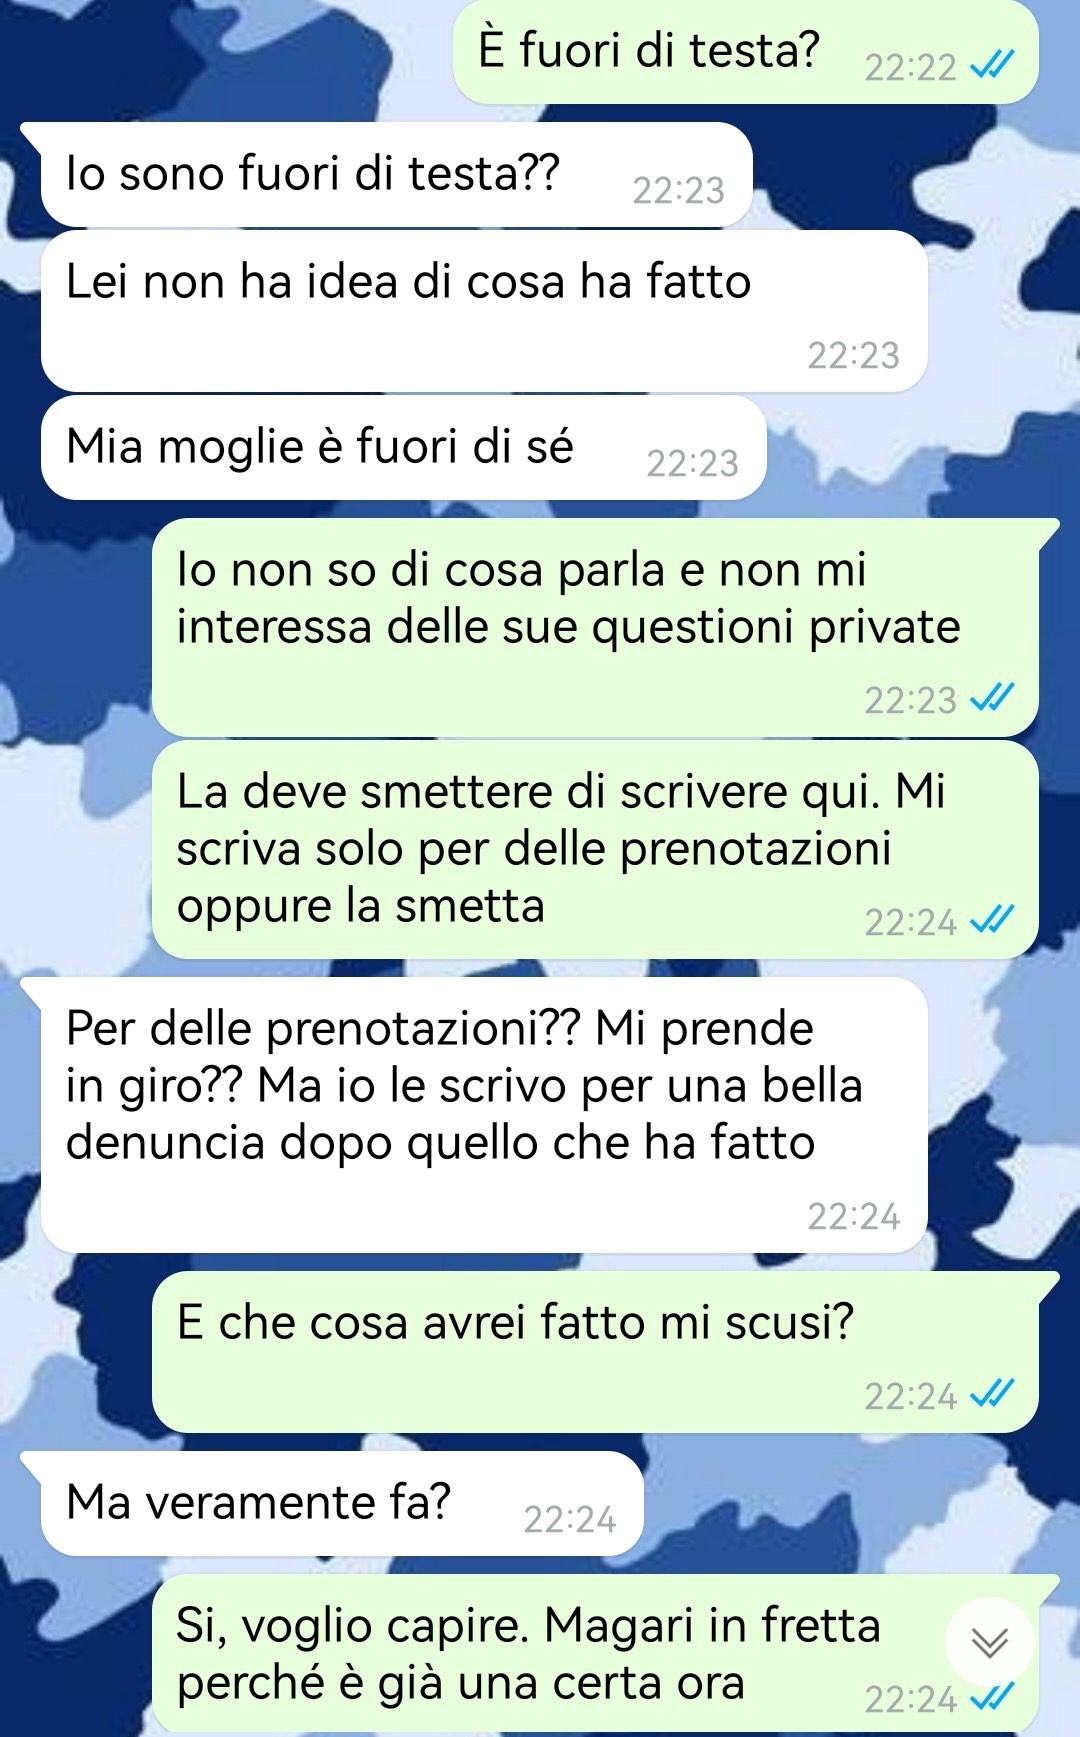The height and width of the screenshot is (1737, 1080).
Task: Select message 'Ma veramente fa?'
Action: pyautogui.click(x=342, y=1504)
